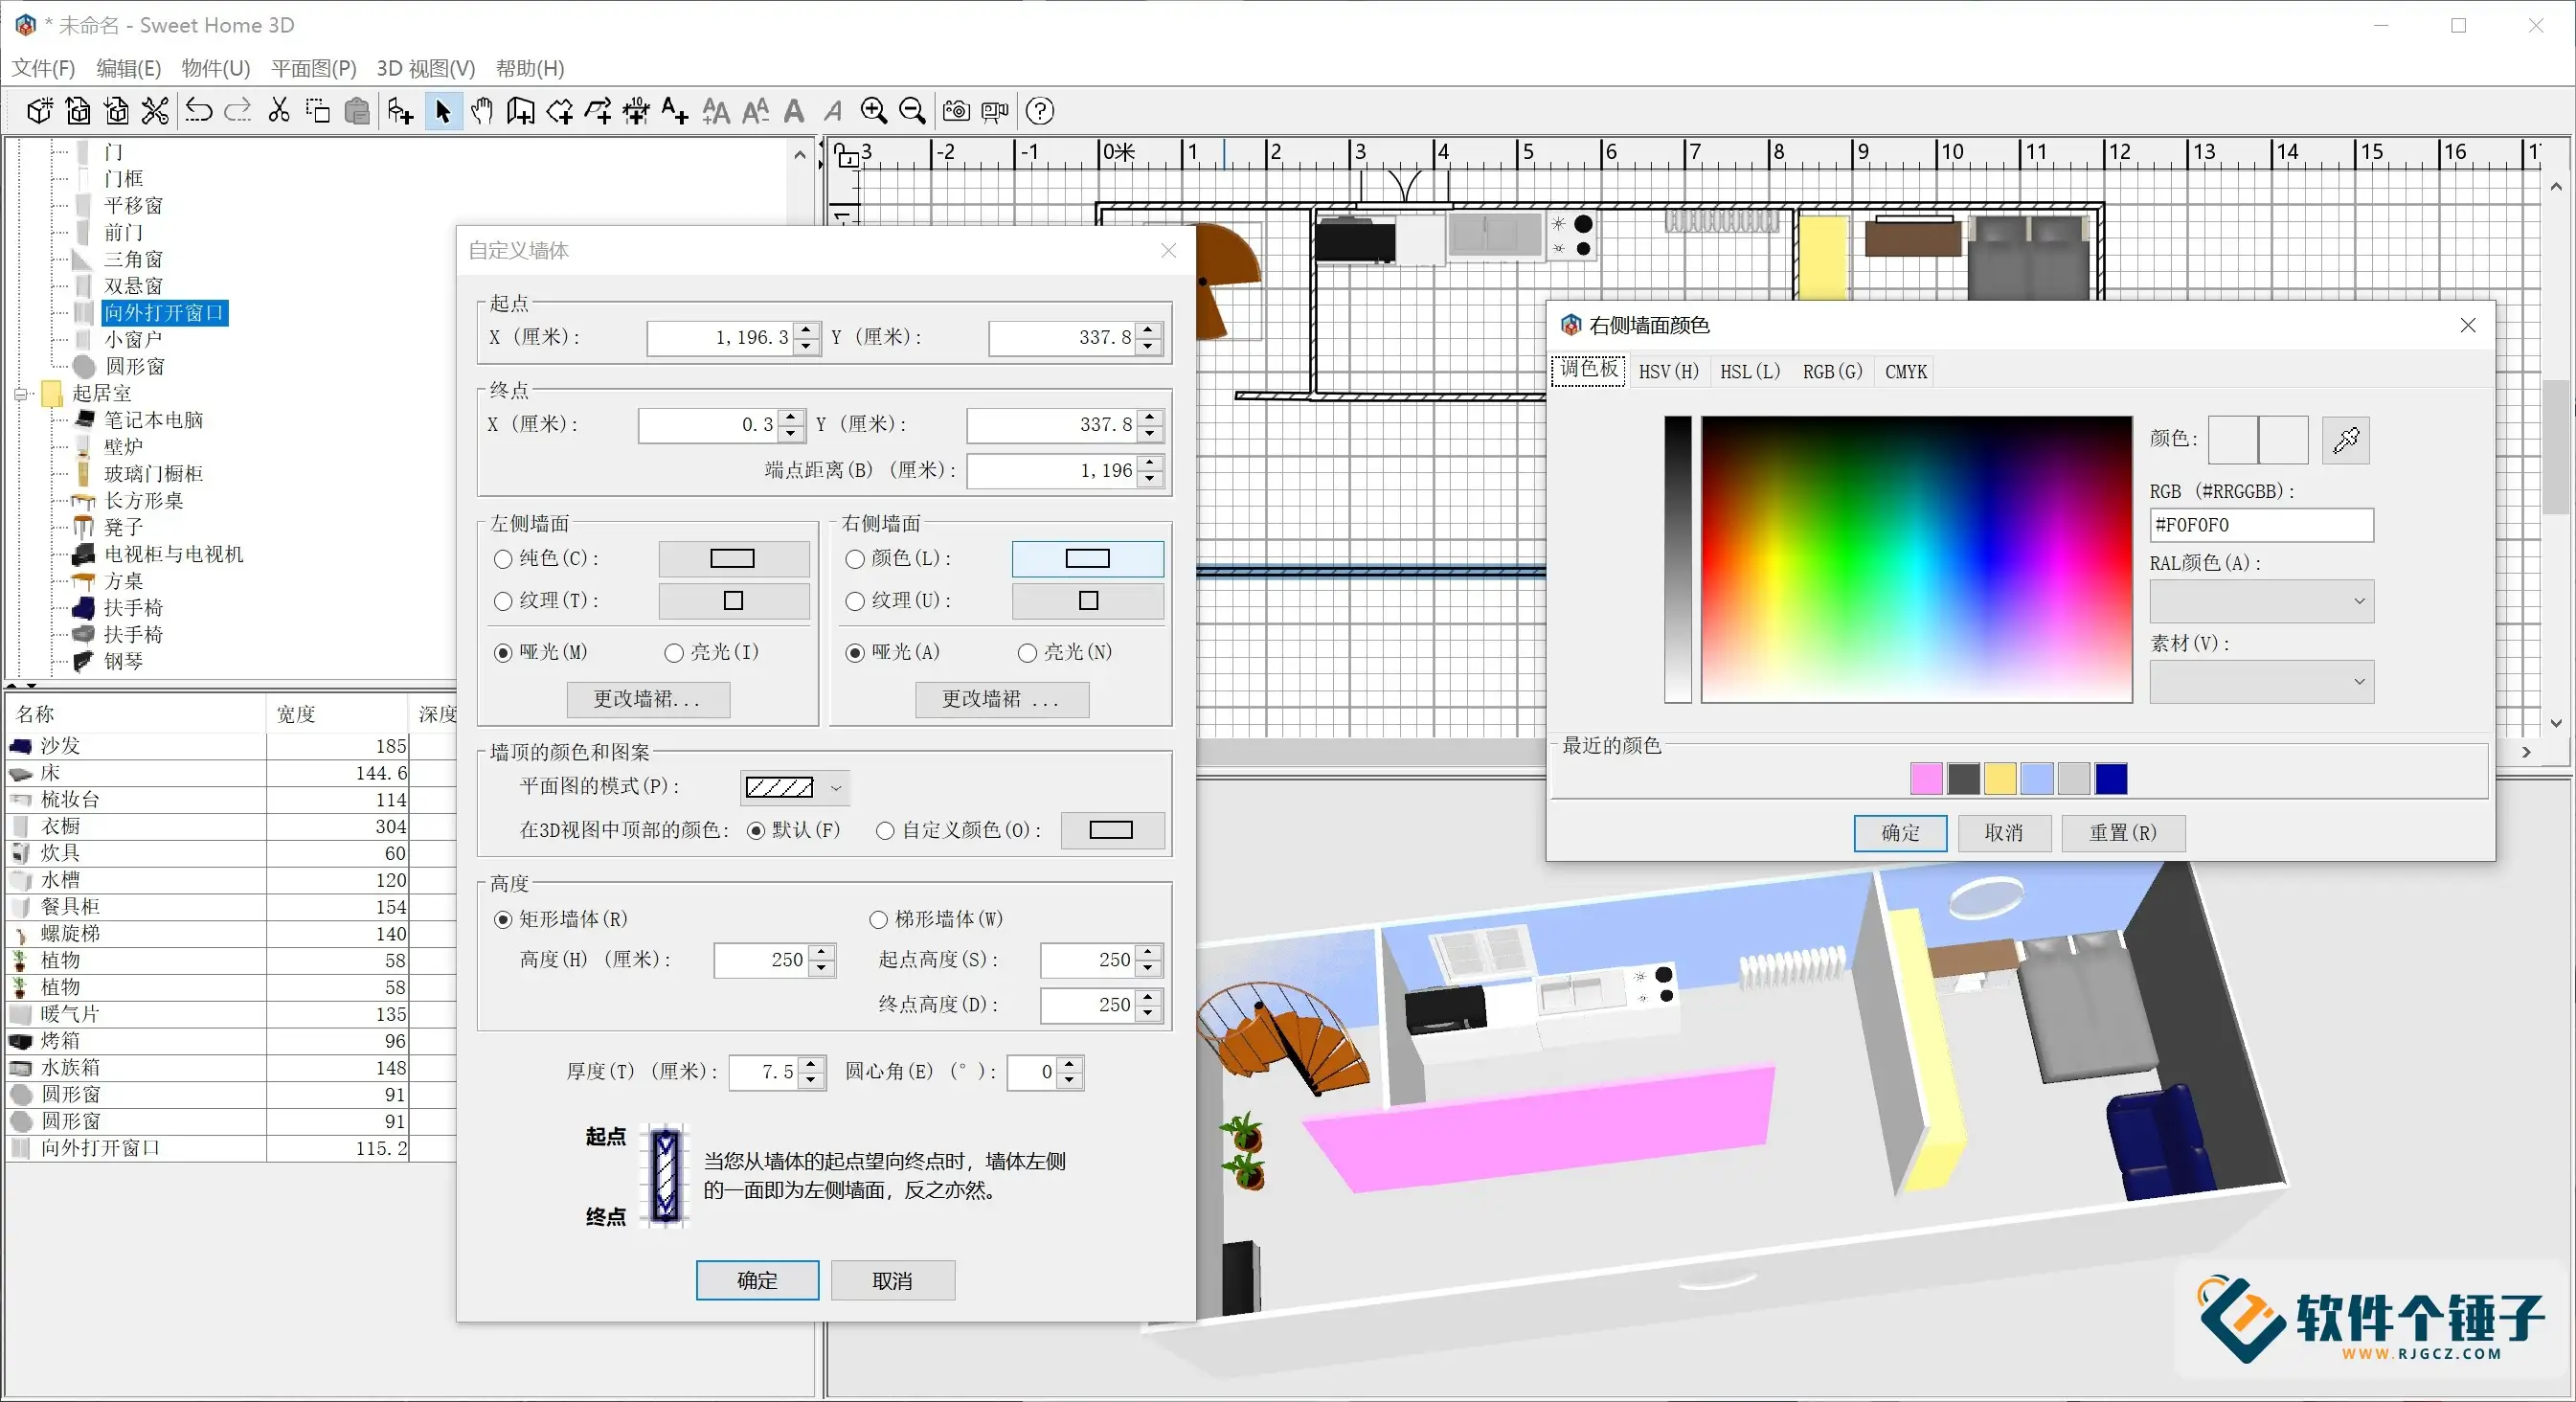This screenshot has height=1402, width=2576.
Task: Open the RAL颜色(A) dropdown
Action: click(2261, 601)
